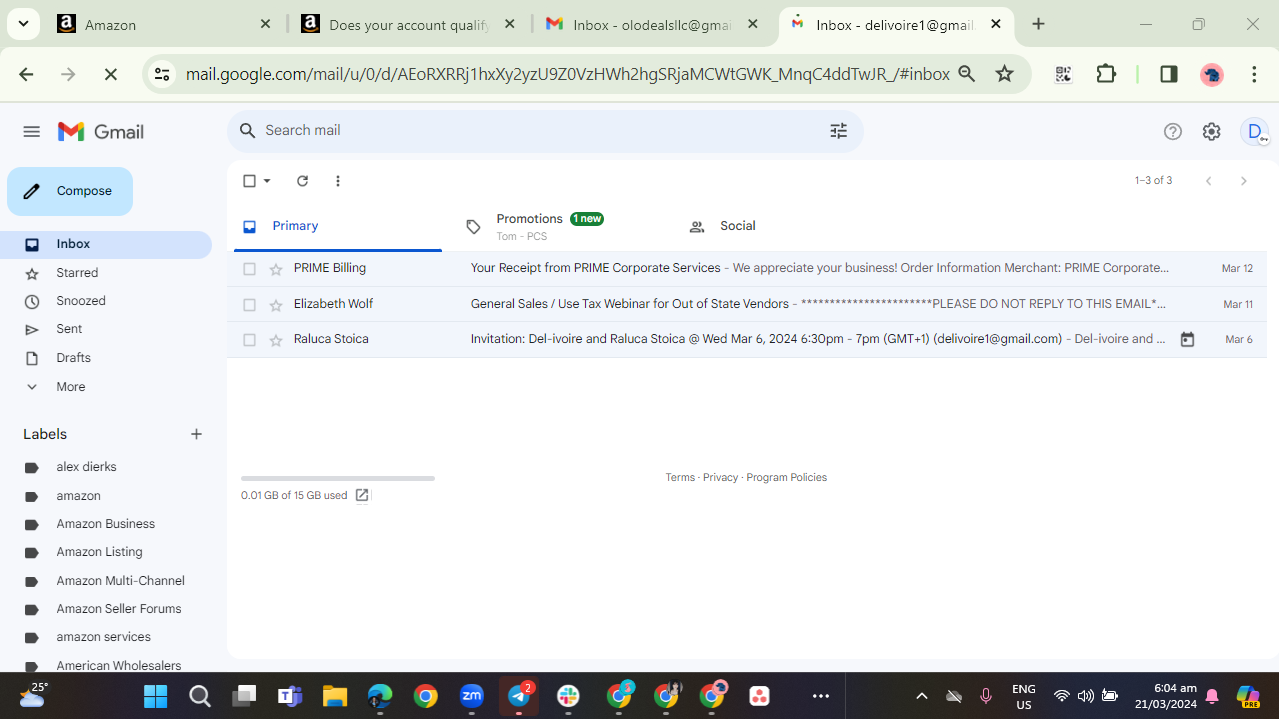Tick the select-all checkbox
This screenshot has width=1279, height=719.
(x=249, y=181)
